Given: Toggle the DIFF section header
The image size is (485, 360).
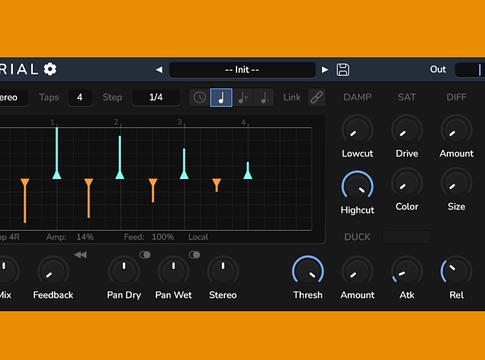Looking at the screenshot, I should point(456,97).
